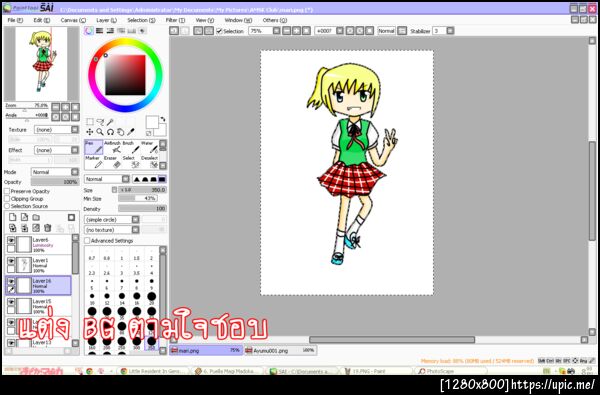
Task: Activate the Rotate view tool
Action: (110, 132)
